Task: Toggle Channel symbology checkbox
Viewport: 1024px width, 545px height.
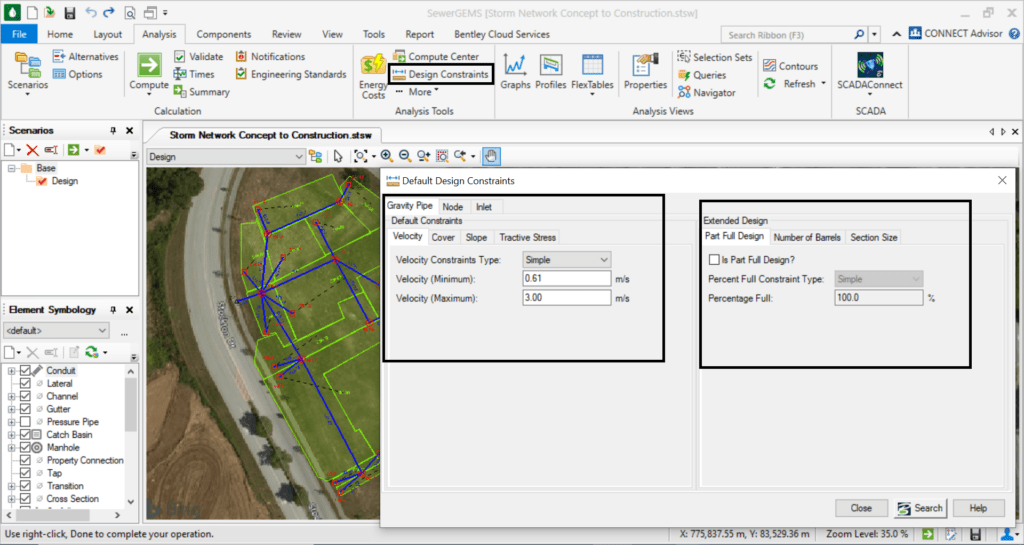Action: click(x=25, y=396)
